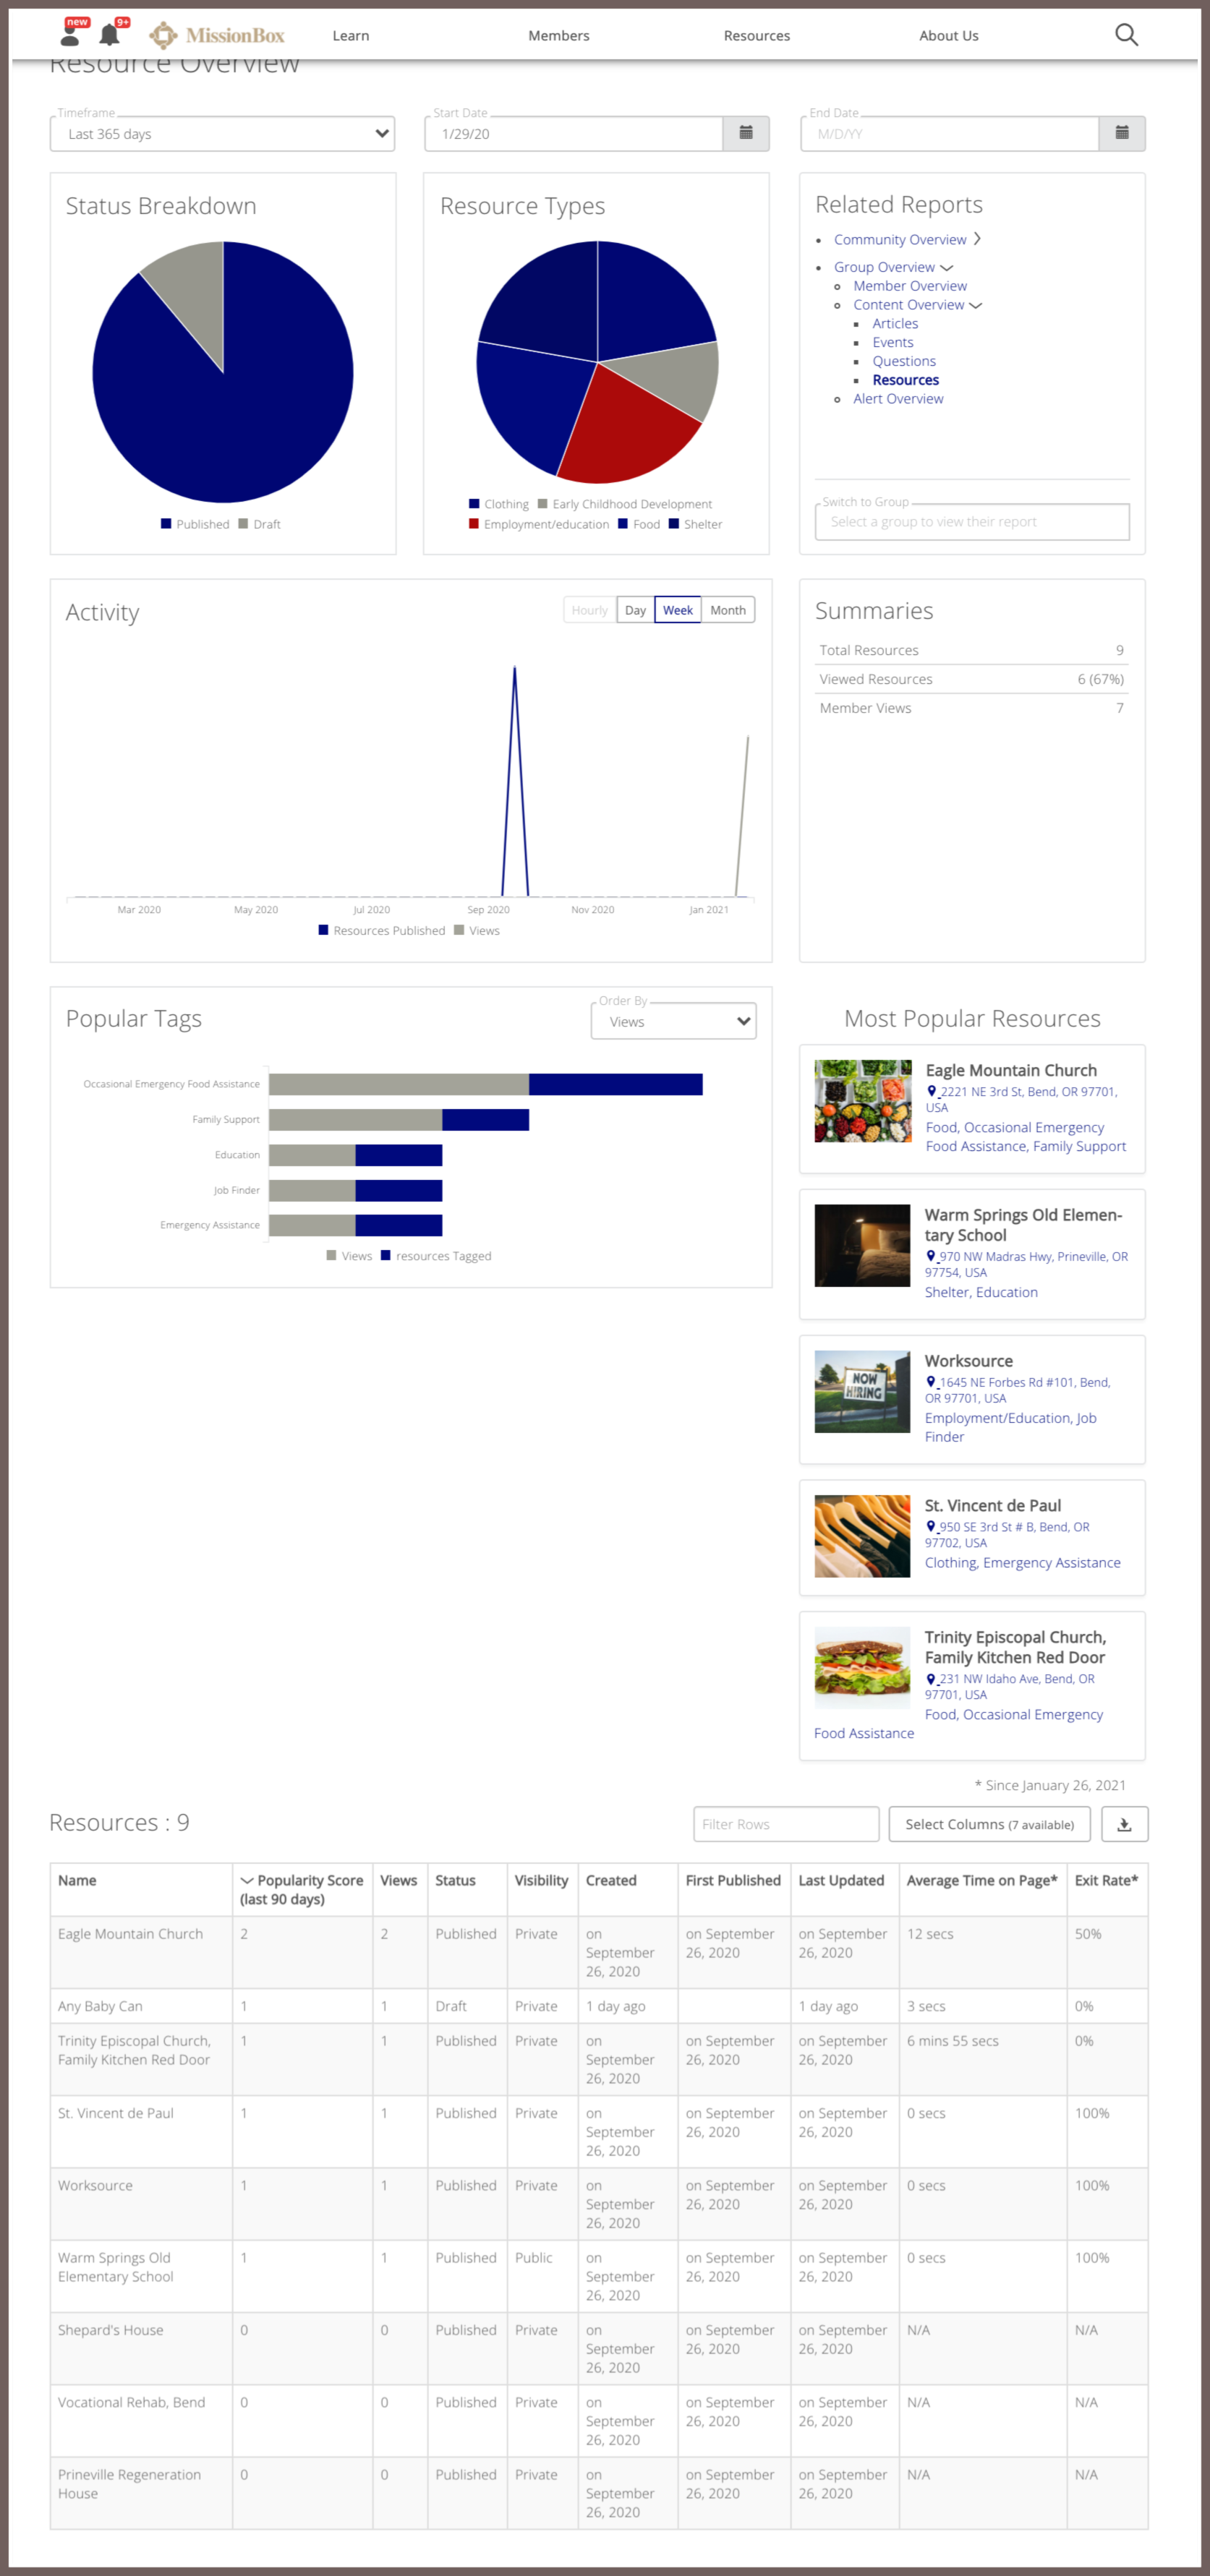Open the Order By Views dropdown
Viewport: 1210px width, 2576px height.
pyautogui.click(x=673, y=1022)
